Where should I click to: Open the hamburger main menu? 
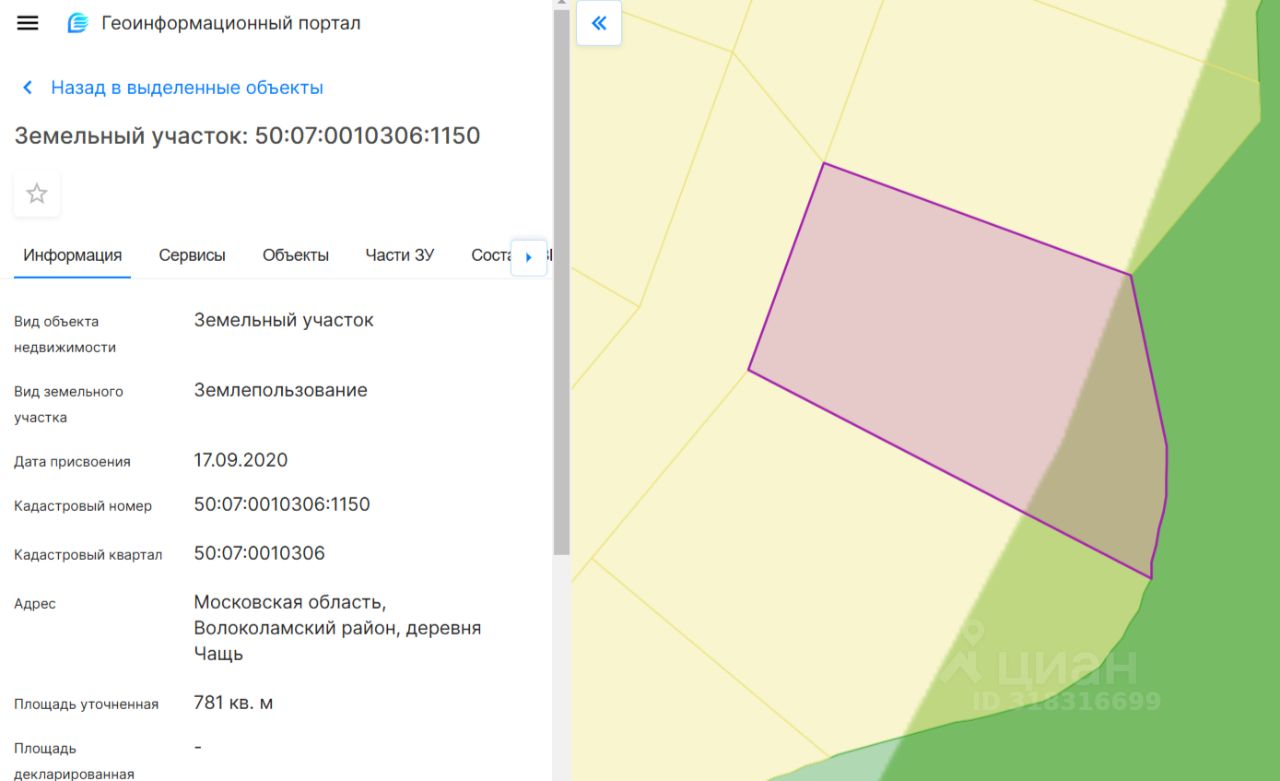pyautogui.click(x=28, y=23)
